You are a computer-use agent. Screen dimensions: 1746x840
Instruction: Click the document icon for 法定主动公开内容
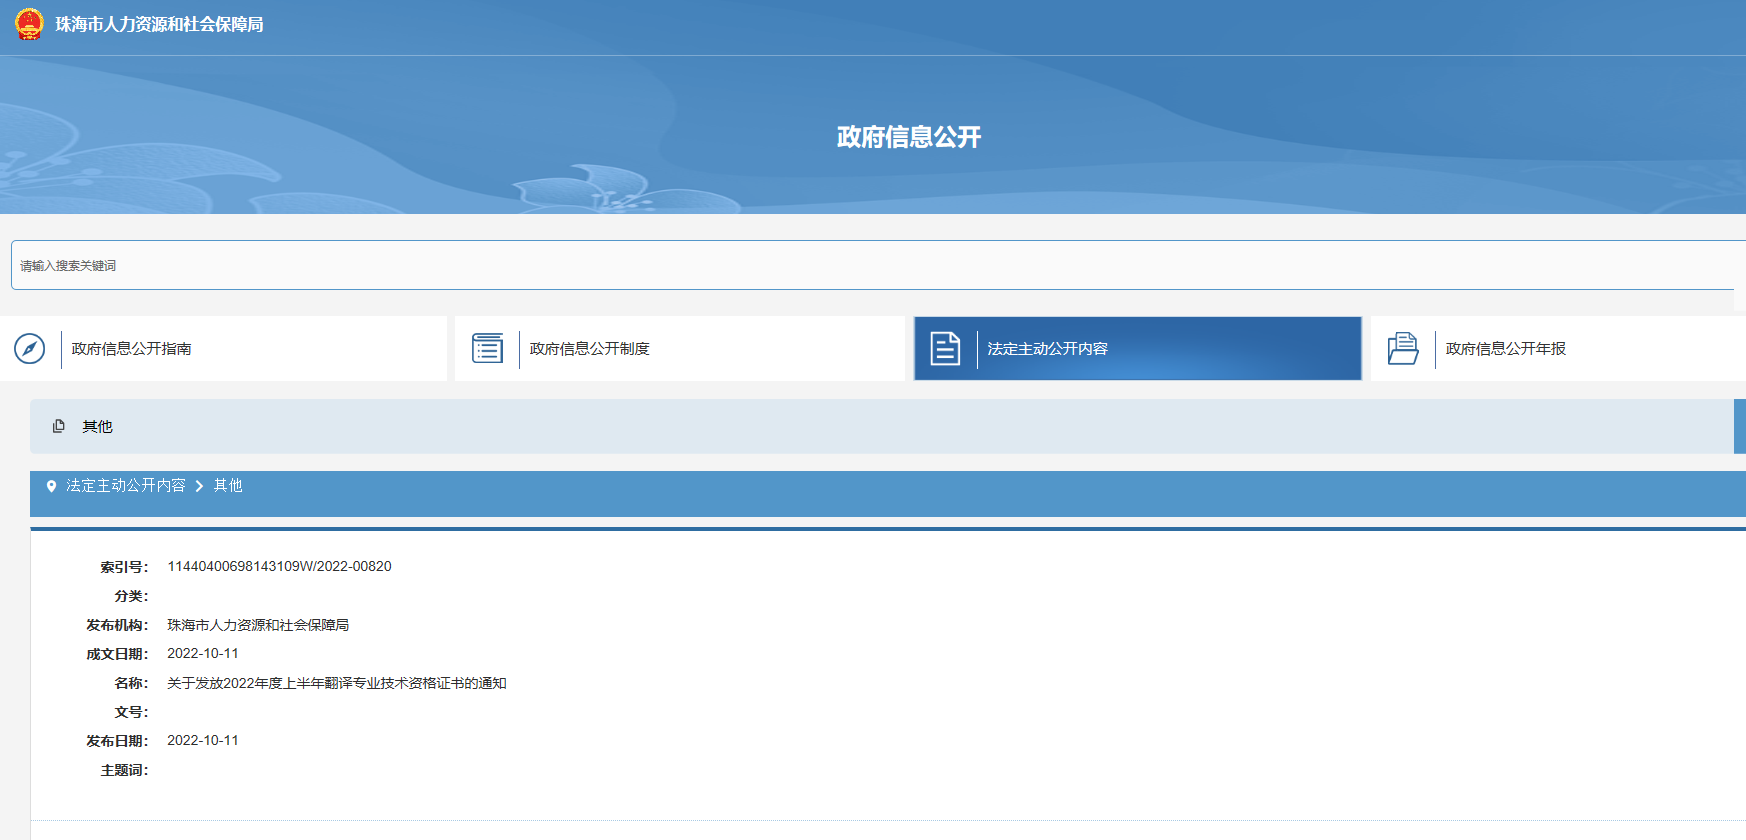coord(945,349)
